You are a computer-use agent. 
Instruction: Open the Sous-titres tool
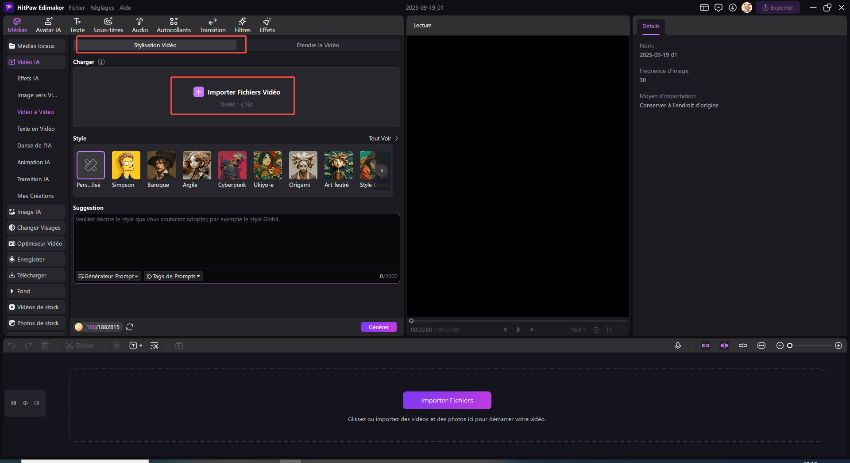108,25
